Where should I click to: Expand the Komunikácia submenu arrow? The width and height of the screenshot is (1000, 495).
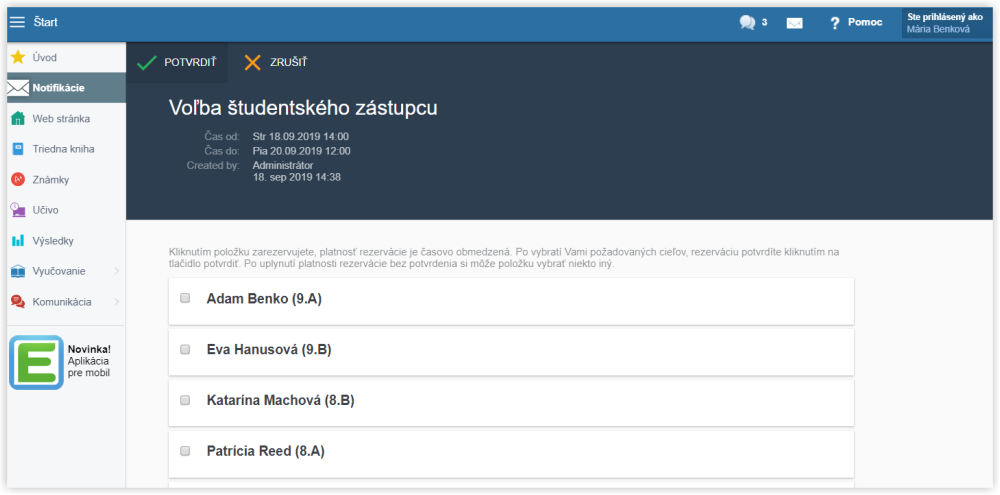tap(117, 302)
